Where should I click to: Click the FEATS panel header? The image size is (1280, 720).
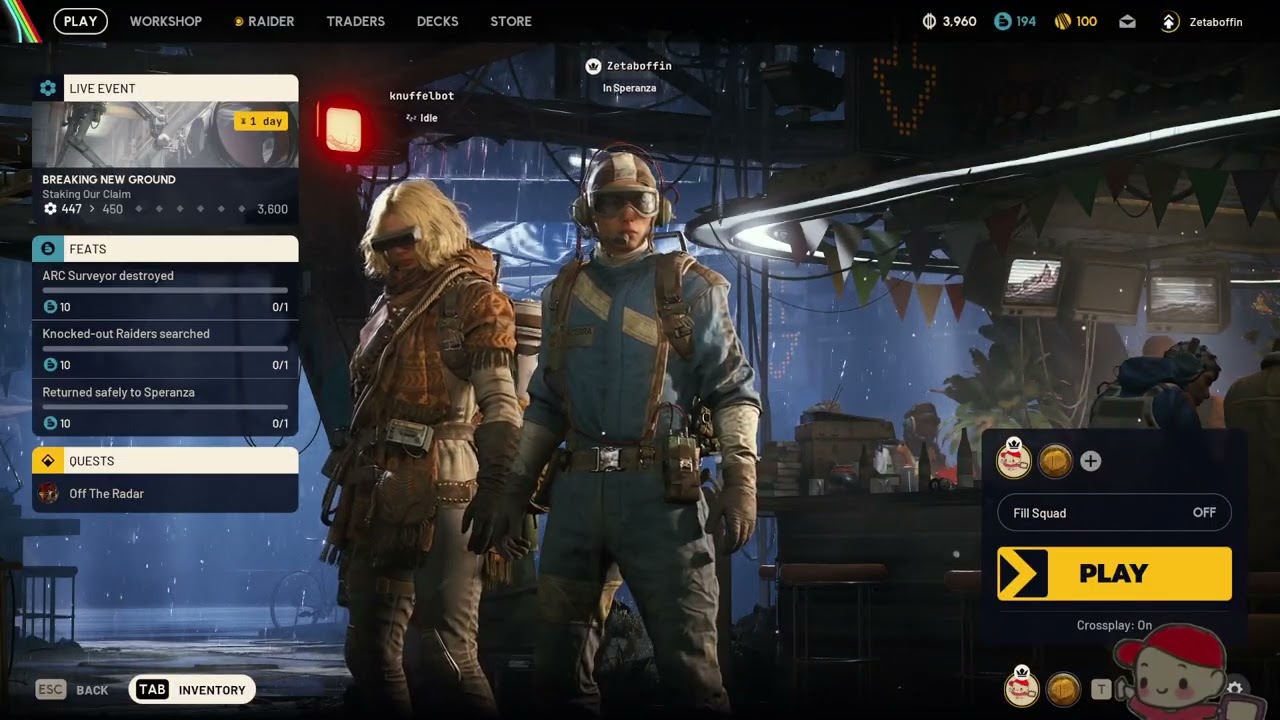pyautogui.click(x=165, y=249)
